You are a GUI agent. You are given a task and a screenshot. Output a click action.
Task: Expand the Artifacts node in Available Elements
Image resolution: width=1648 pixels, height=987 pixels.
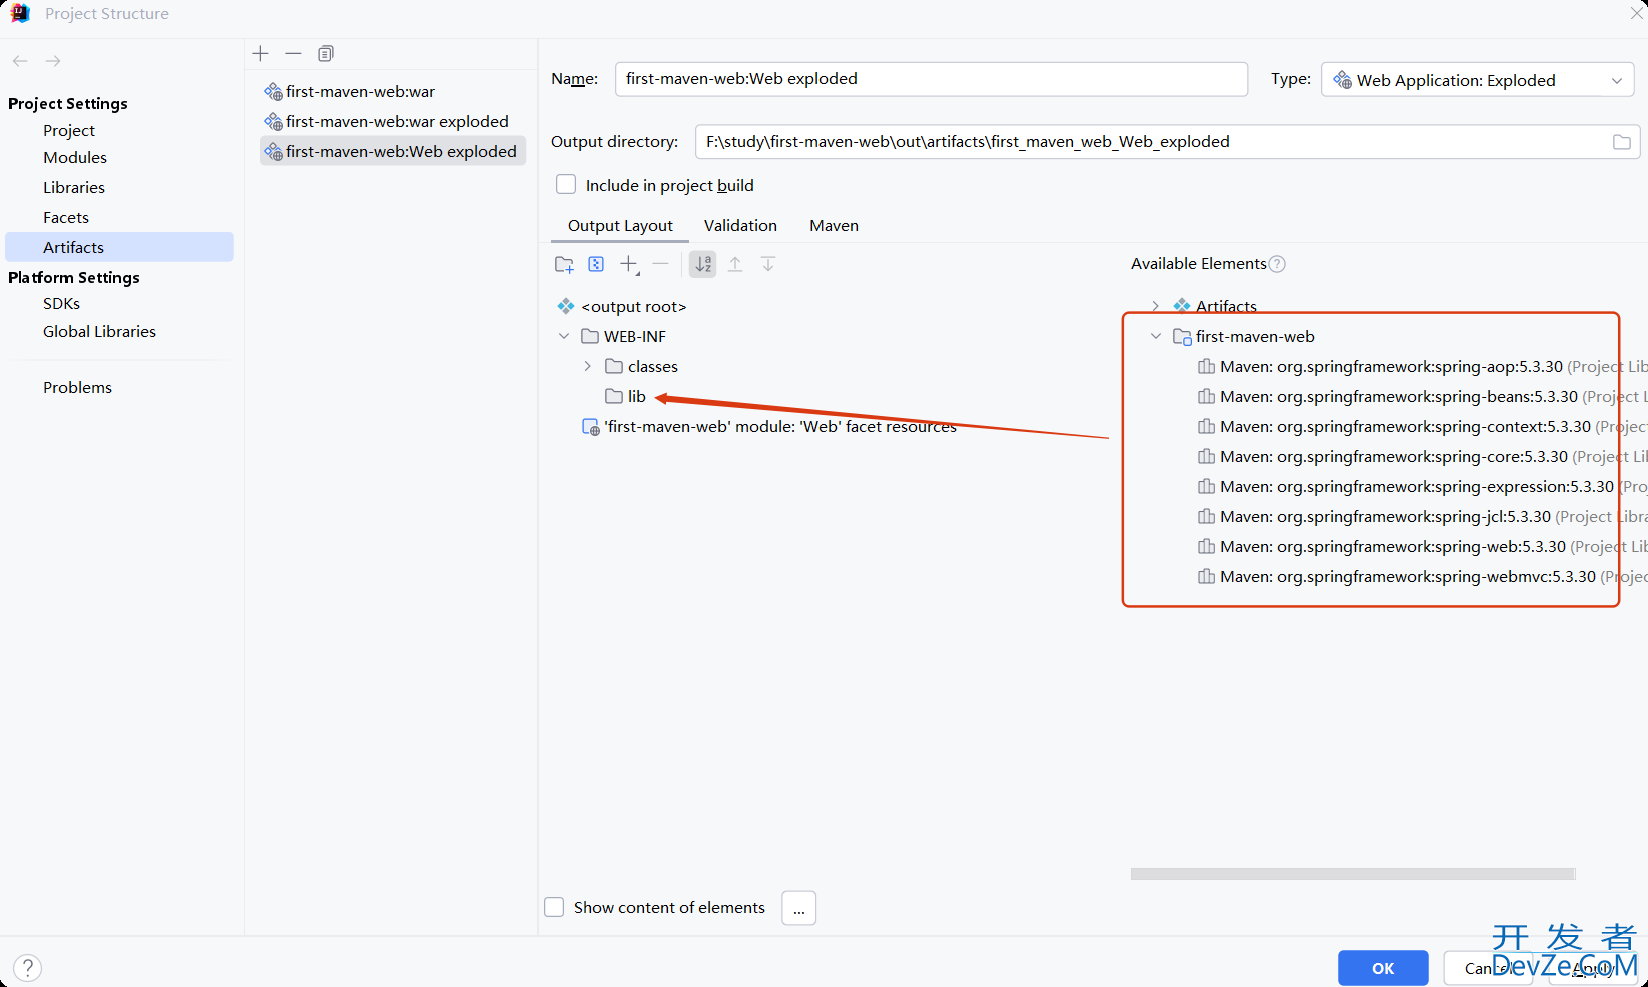tap(1156, 306)
